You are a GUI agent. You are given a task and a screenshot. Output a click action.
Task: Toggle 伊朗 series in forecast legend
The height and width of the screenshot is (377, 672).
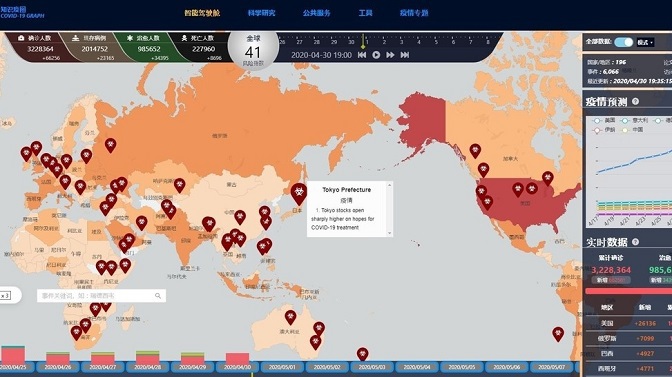pyautogui.click(x=603, y=129)
